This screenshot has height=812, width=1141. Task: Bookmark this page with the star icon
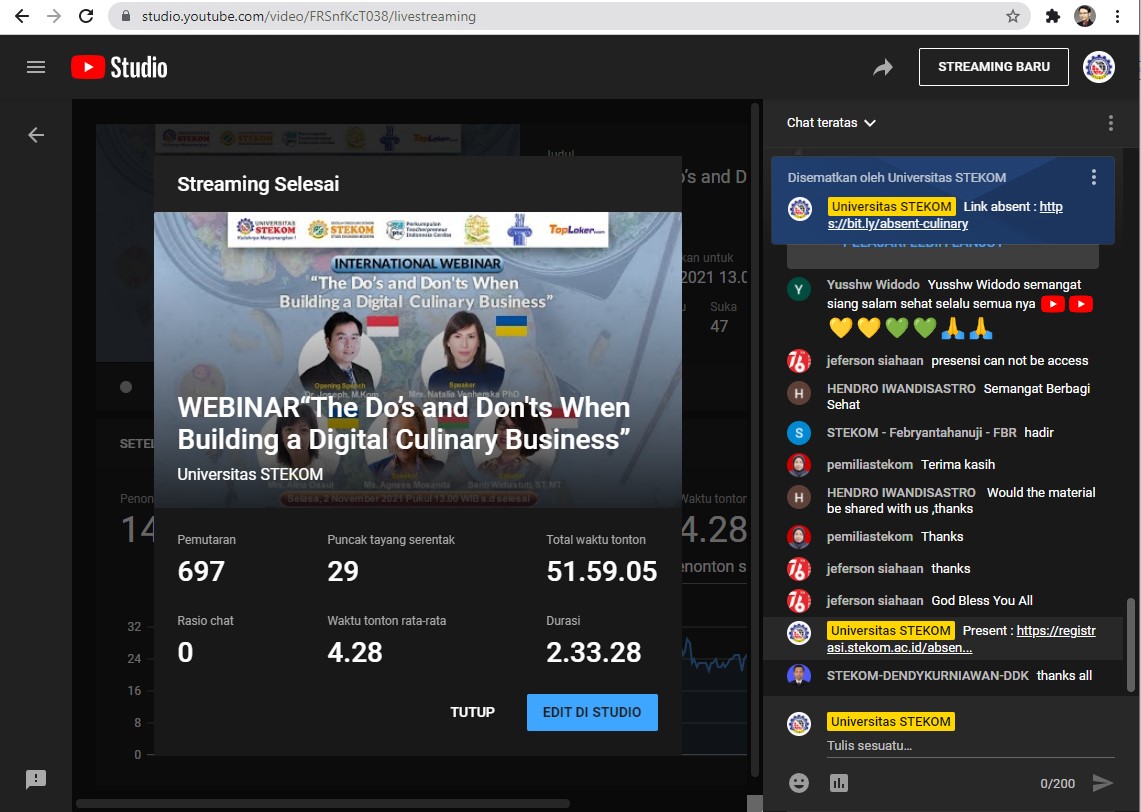(1013, 16)
